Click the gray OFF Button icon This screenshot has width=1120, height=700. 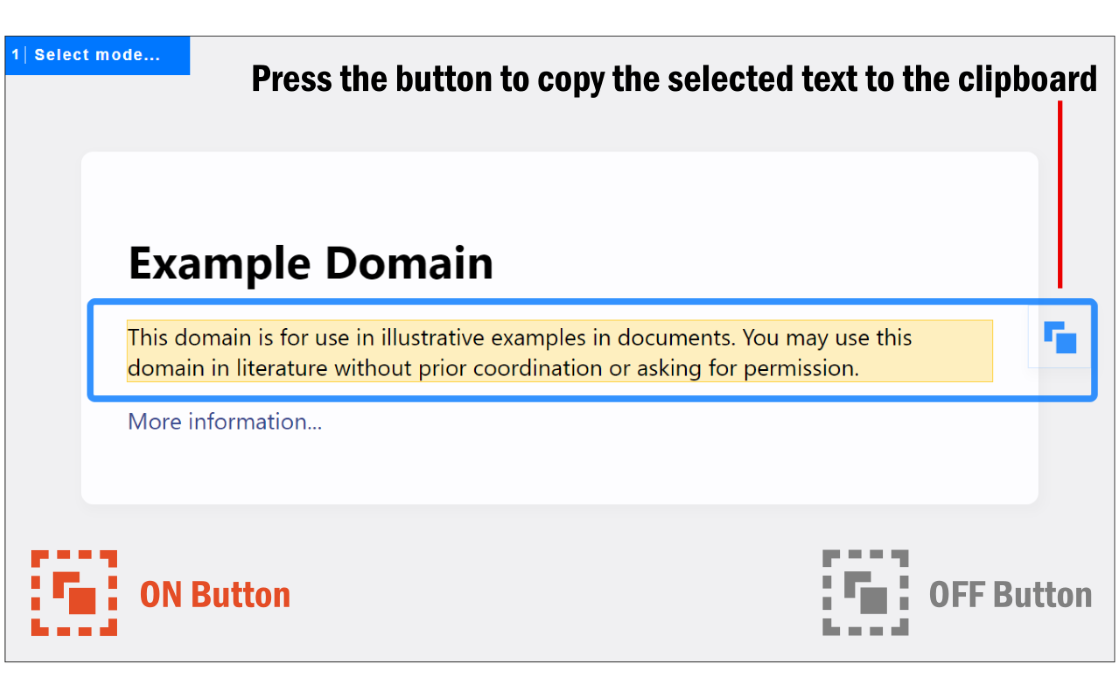pos(866,593)
